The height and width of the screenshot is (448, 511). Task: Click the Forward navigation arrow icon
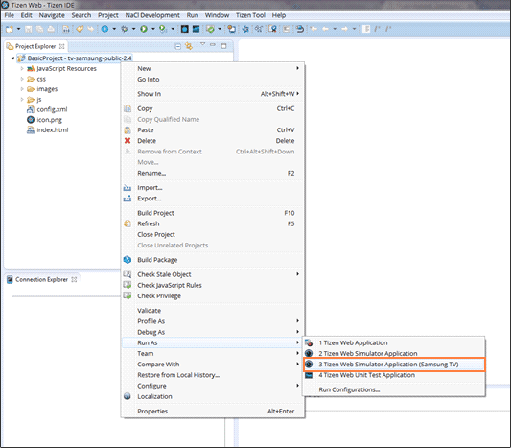[345, 29]
